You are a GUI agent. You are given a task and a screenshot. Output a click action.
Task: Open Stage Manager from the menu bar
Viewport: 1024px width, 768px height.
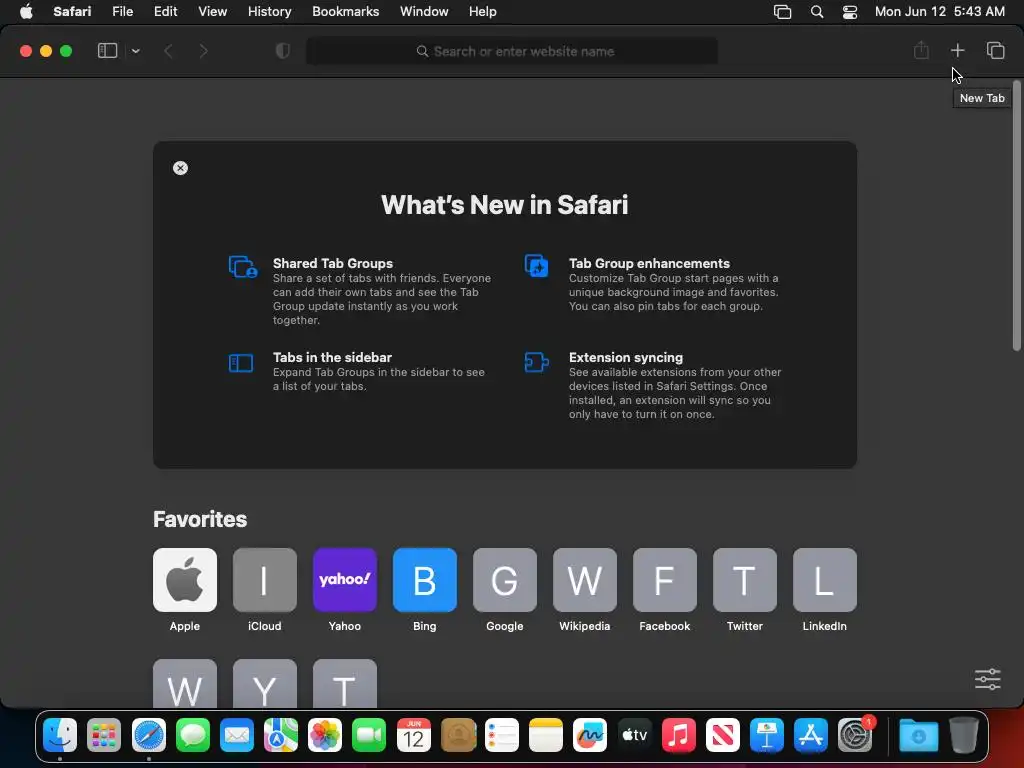pos(782,12)
